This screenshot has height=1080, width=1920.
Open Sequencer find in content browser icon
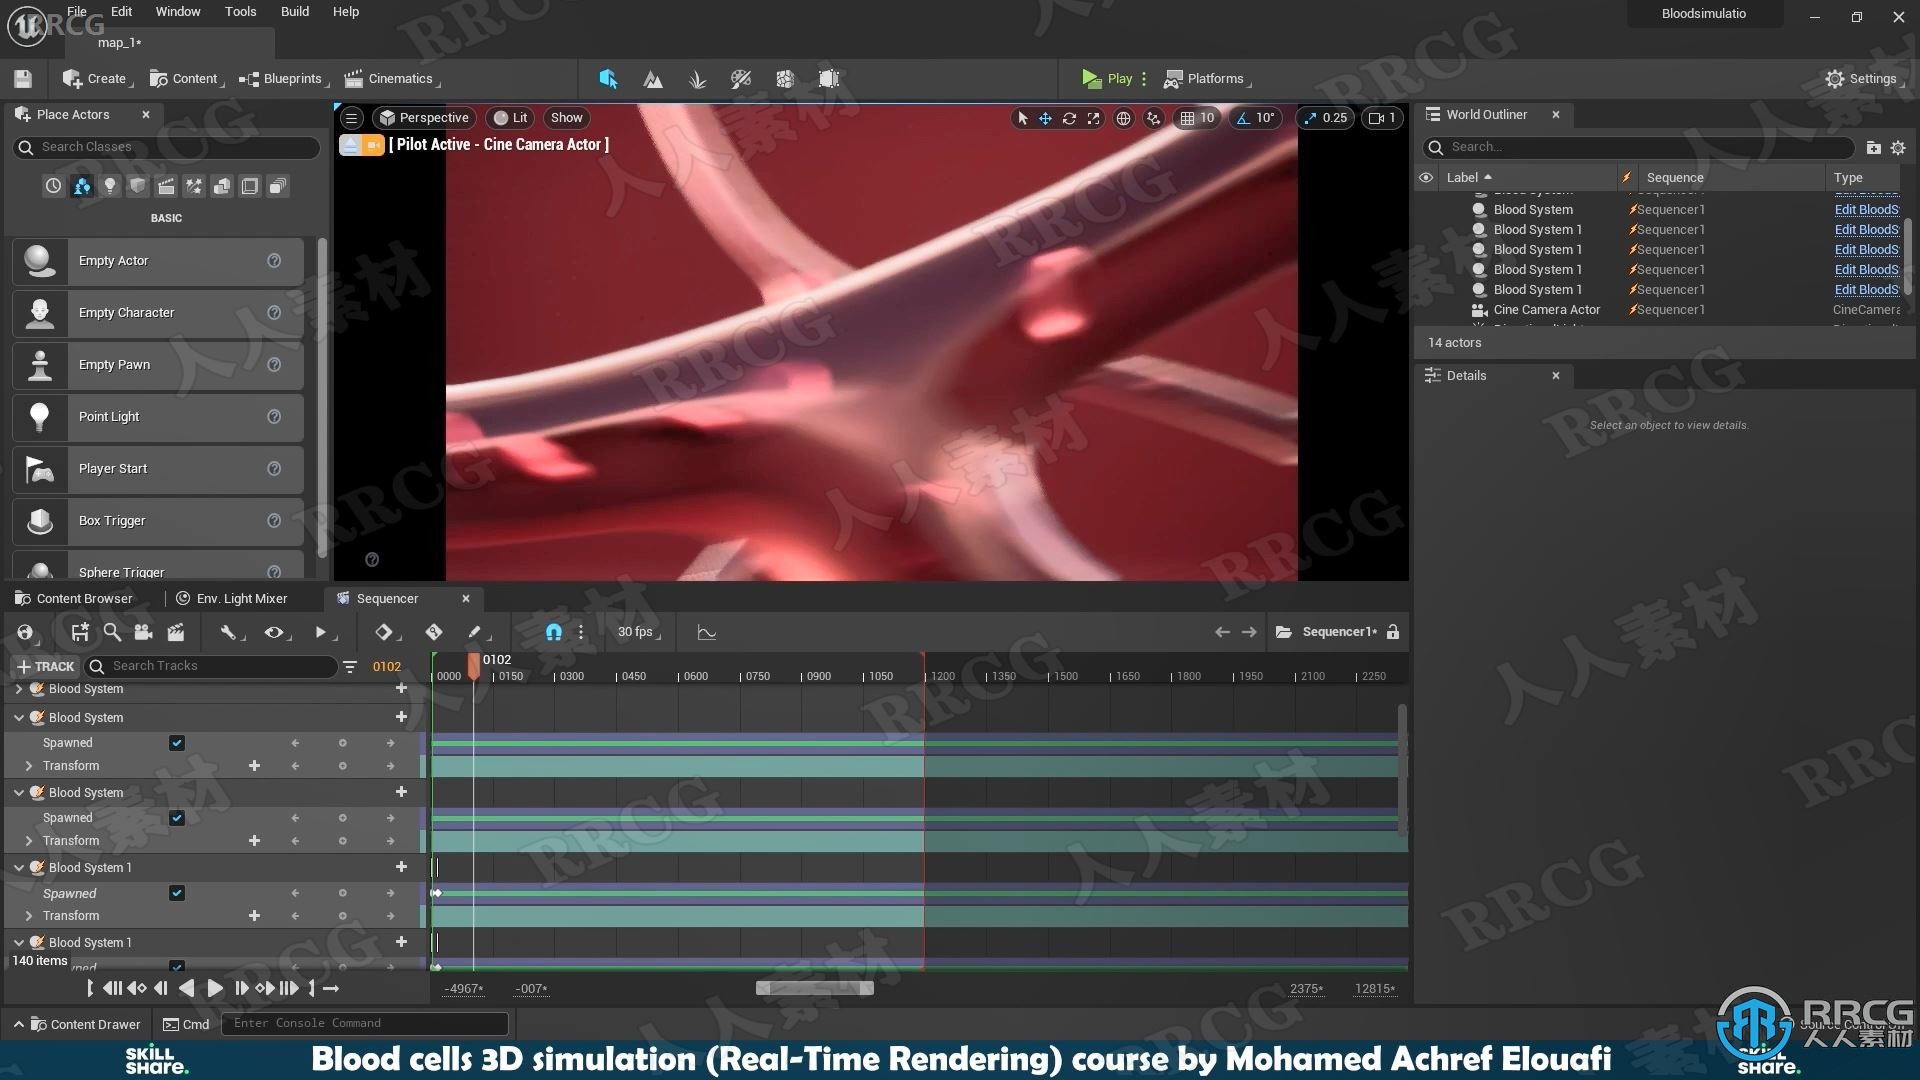coord(112,632)
